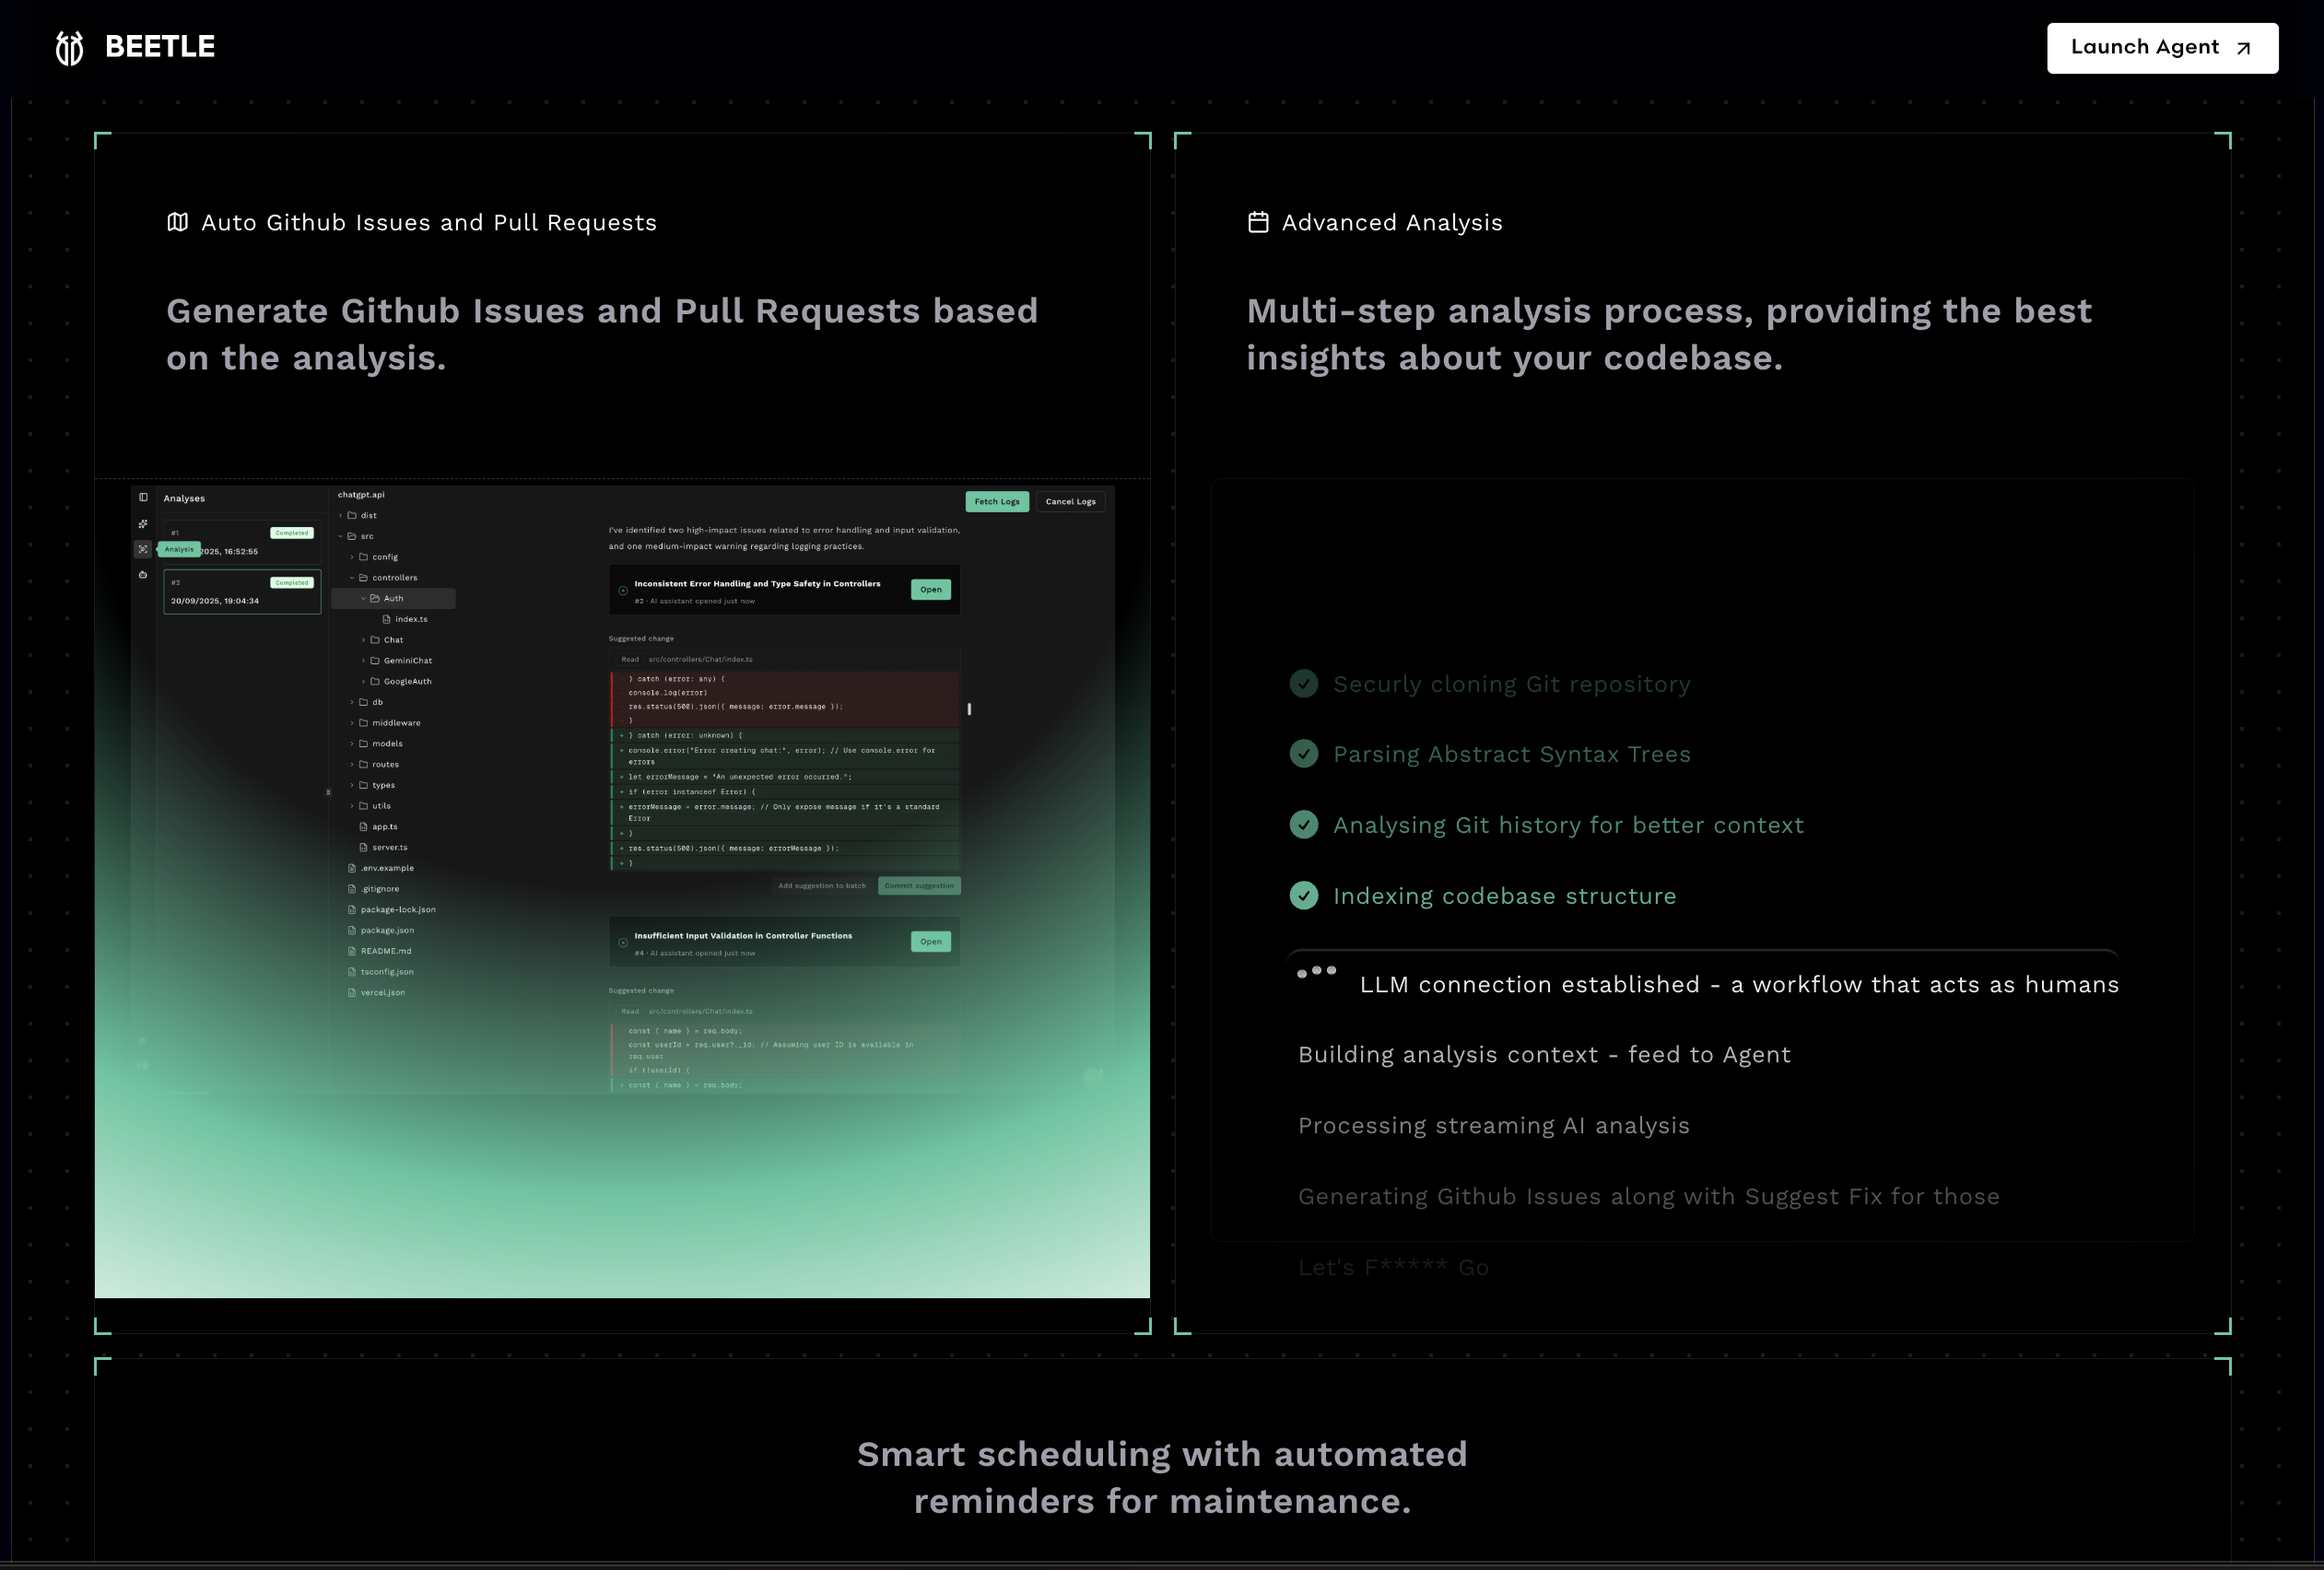Click checkmark beside Analysing Git history
This screenshot has width=2324, height=1570.
pos(1303,824)
